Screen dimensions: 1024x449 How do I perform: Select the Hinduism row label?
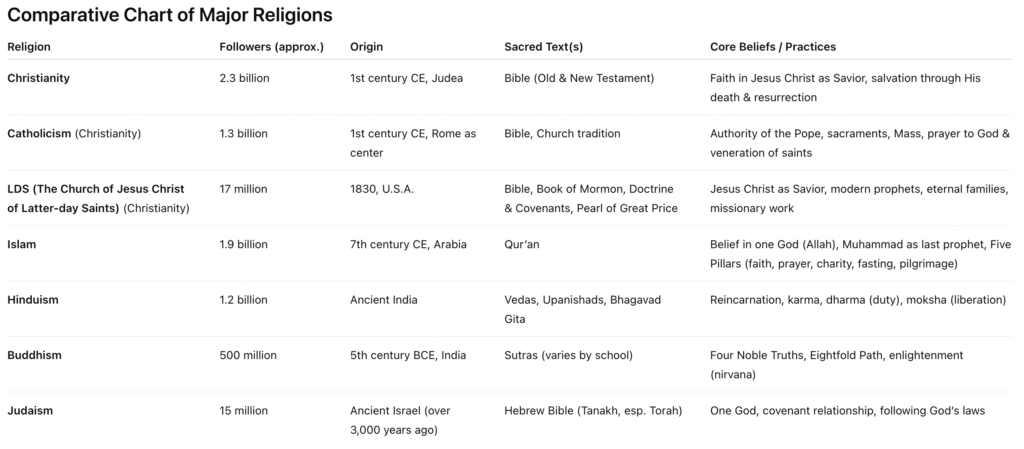[x=33, y=300]
